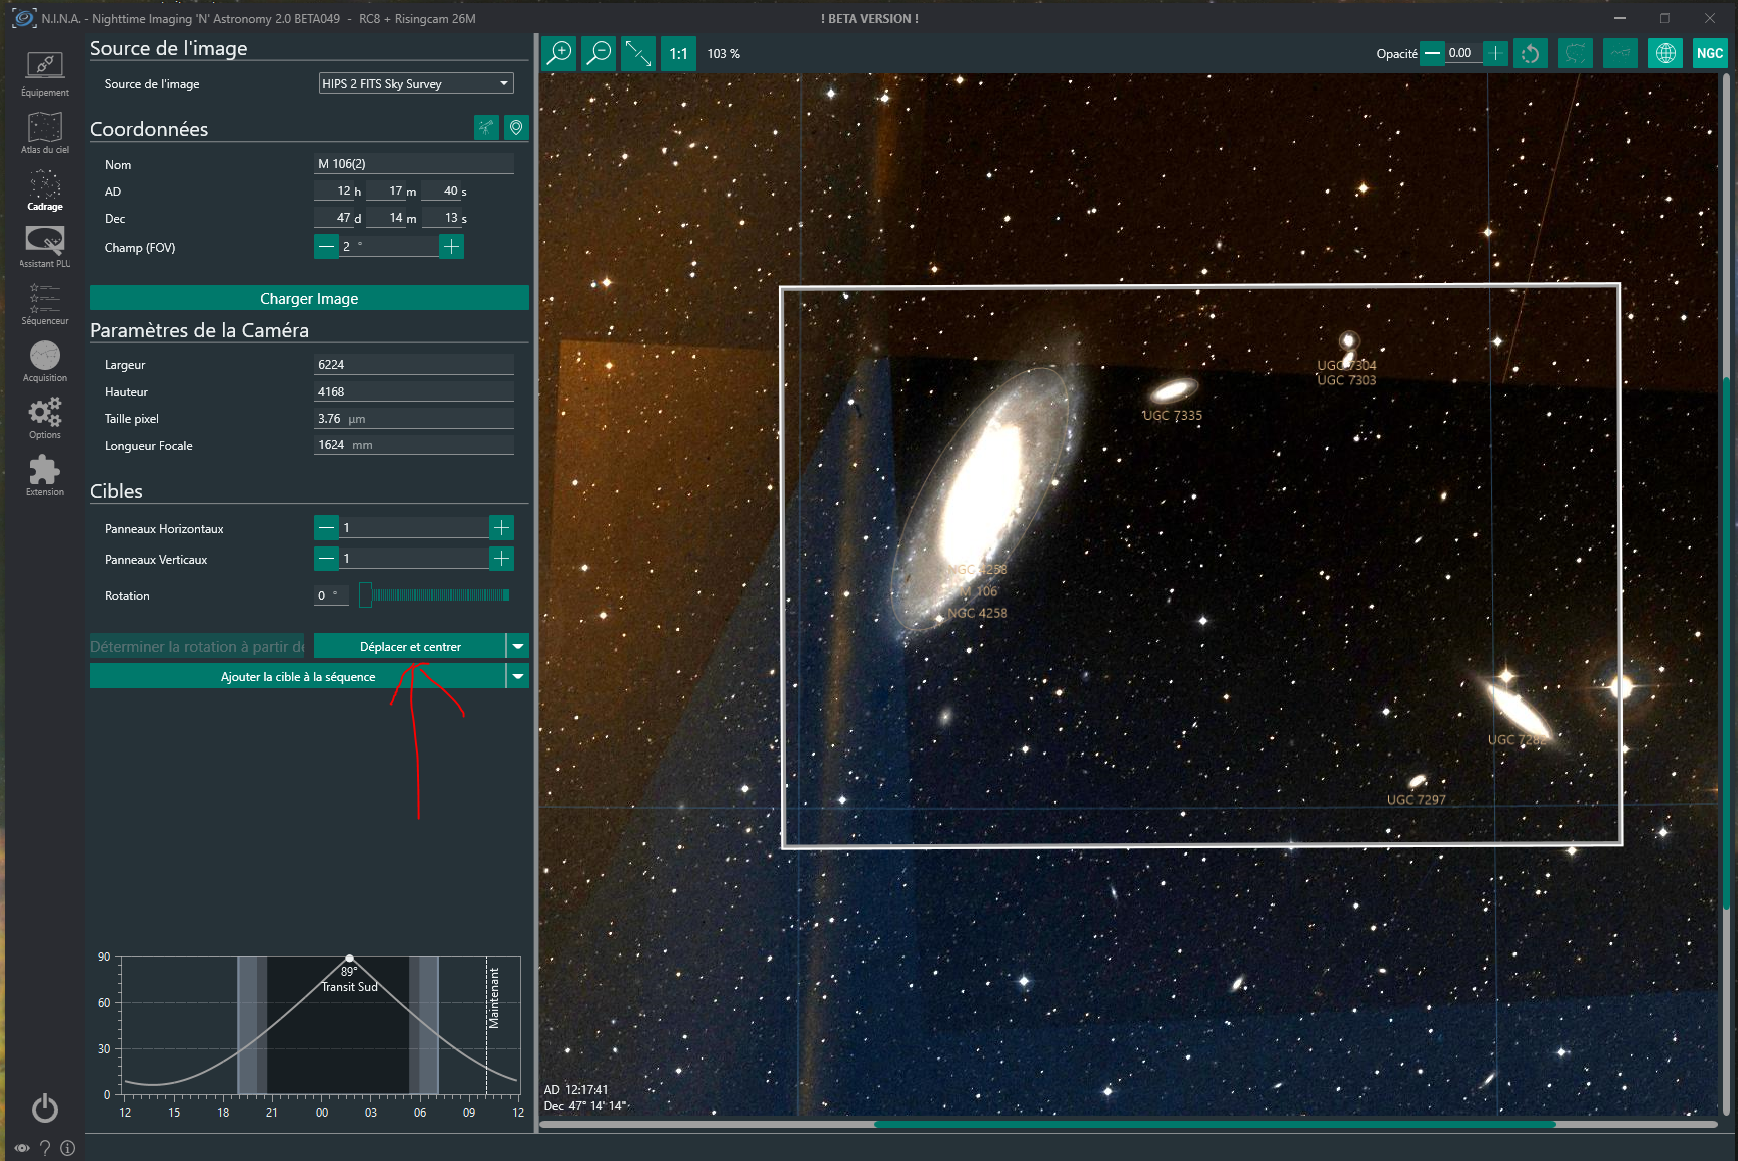Click the location pin icon beside Coordonnées
Viewport: 1738px width, 1161px height.
(x=516, y=128)
